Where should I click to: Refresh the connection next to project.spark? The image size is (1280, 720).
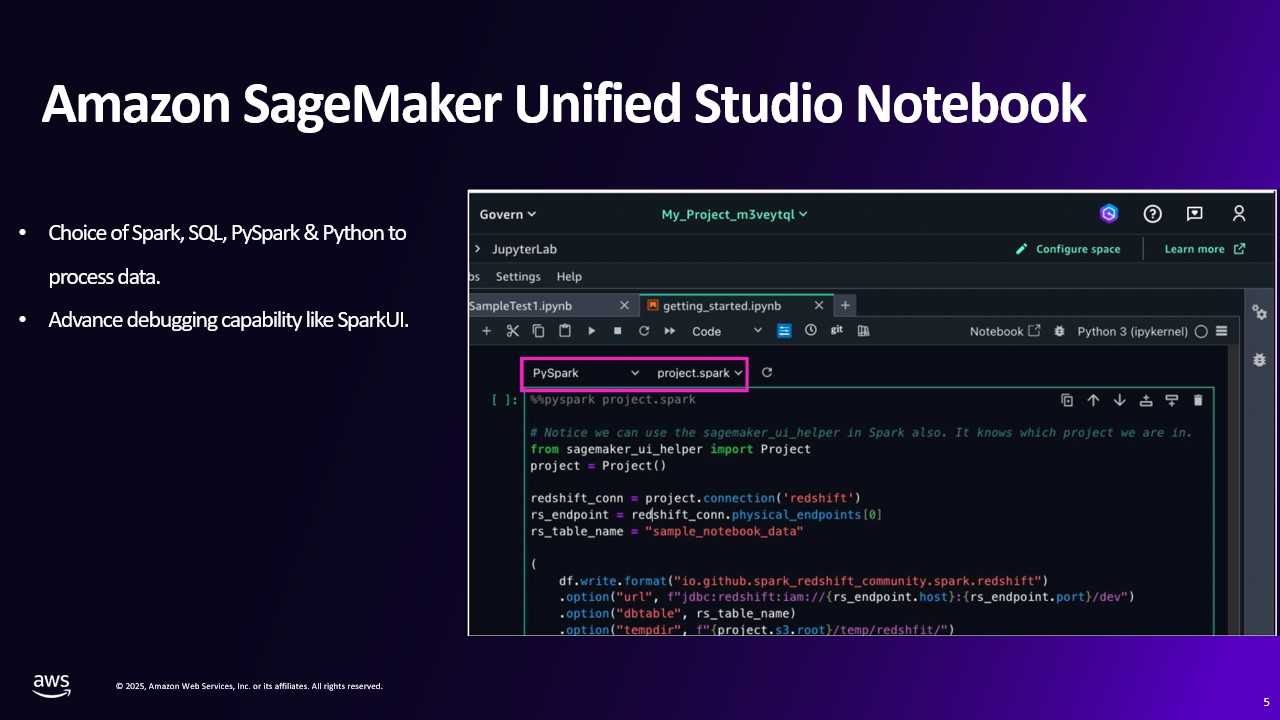pos(767,372)
